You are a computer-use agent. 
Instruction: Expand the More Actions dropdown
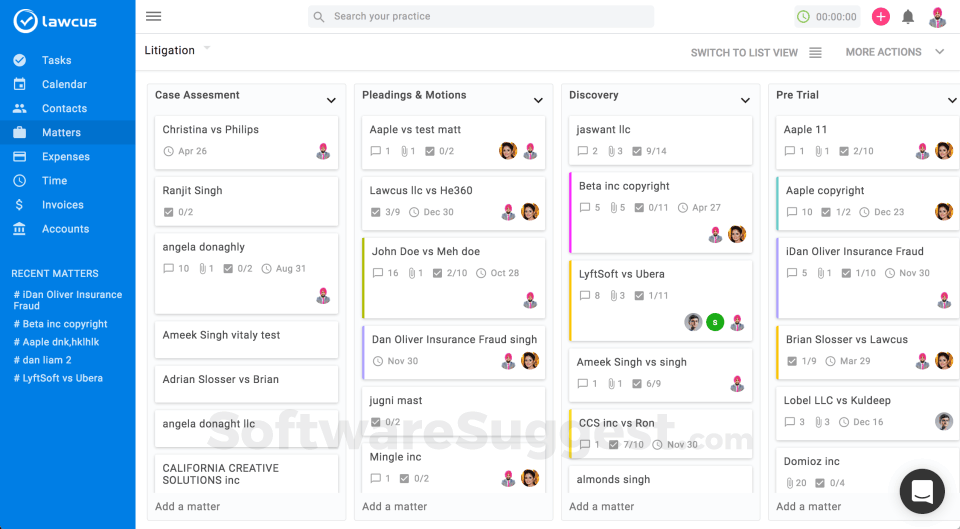coord(939,52)
